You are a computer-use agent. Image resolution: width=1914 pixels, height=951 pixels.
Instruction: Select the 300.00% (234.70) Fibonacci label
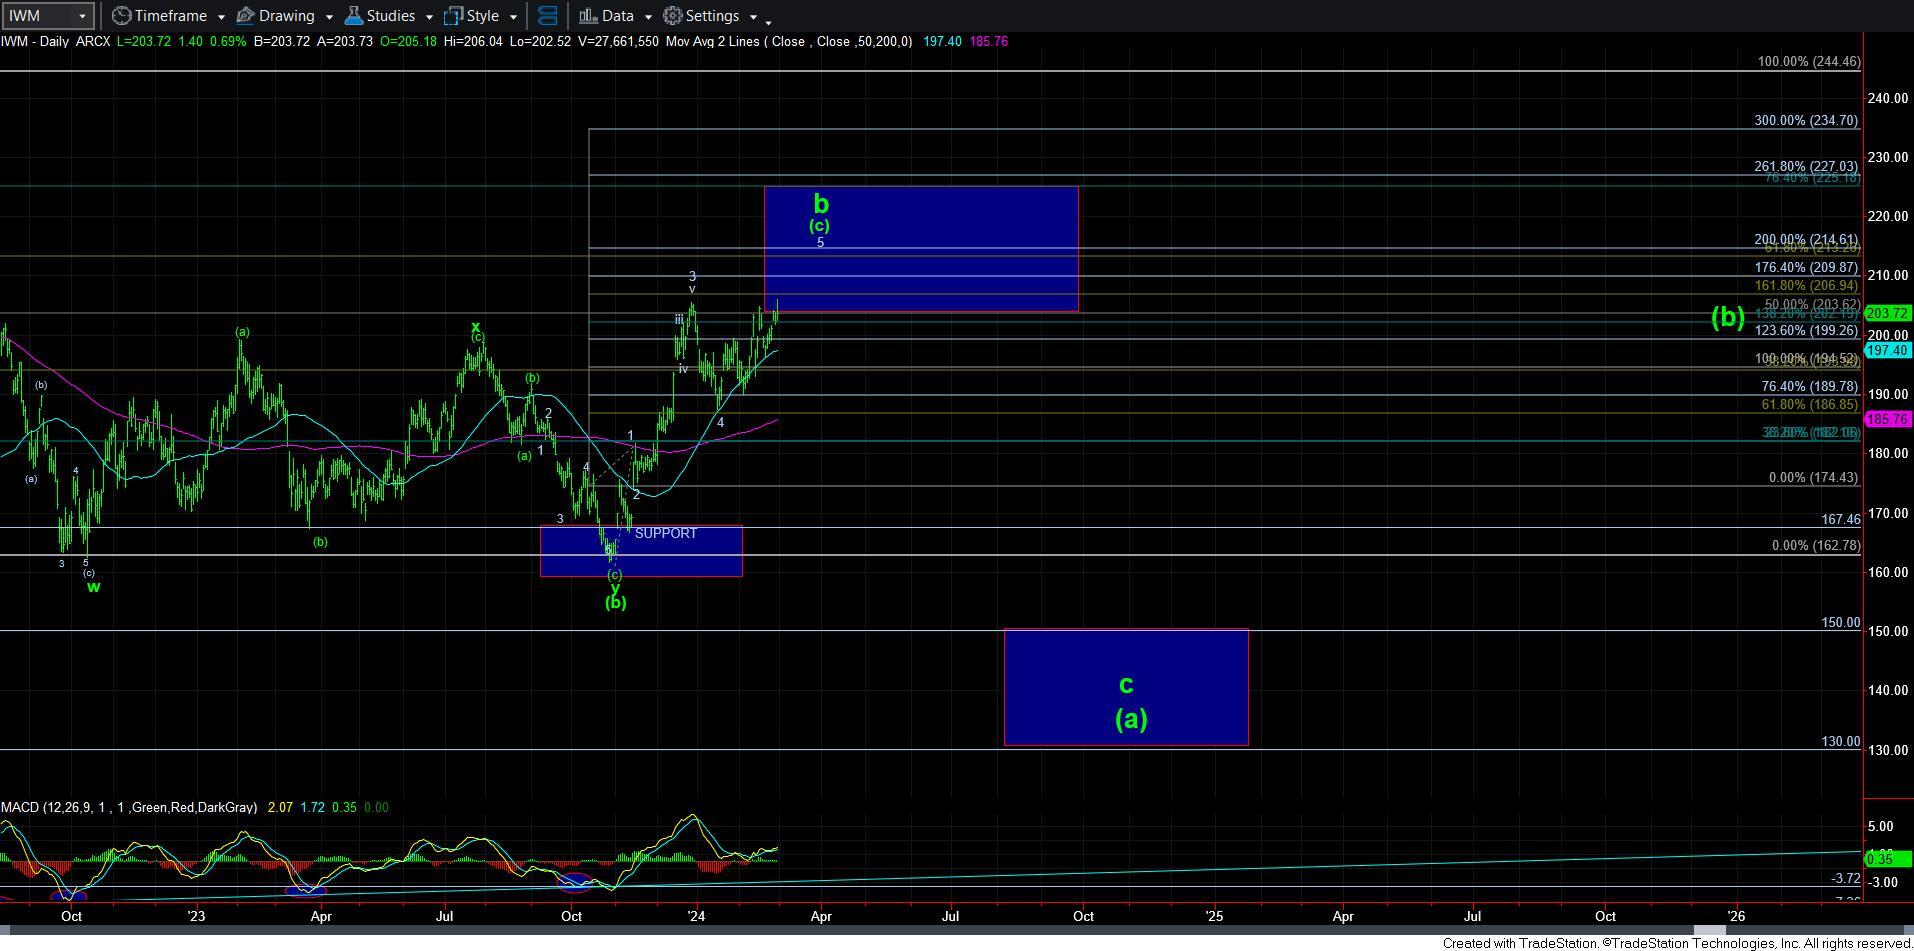[x=1806, y=120]
